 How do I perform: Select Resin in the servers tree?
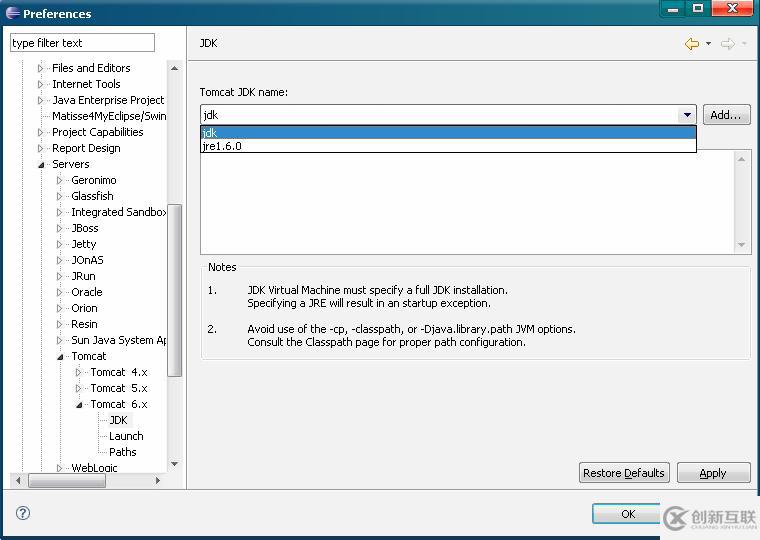[x=84, y=324]
